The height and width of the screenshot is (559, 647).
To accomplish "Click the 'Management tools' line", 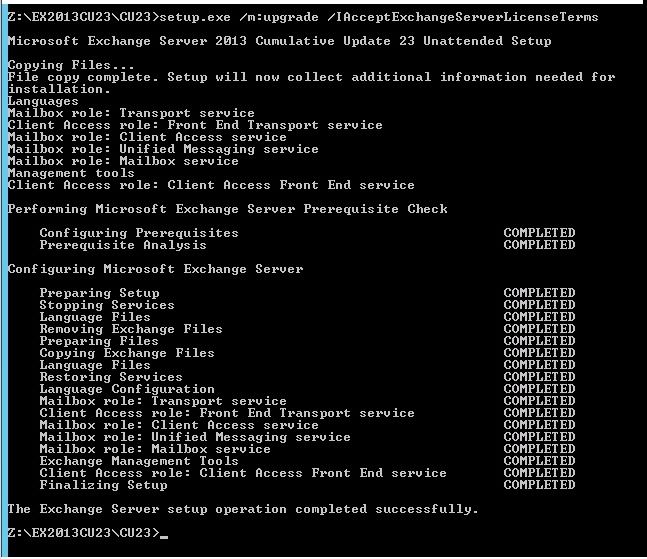I will [71, 173].
